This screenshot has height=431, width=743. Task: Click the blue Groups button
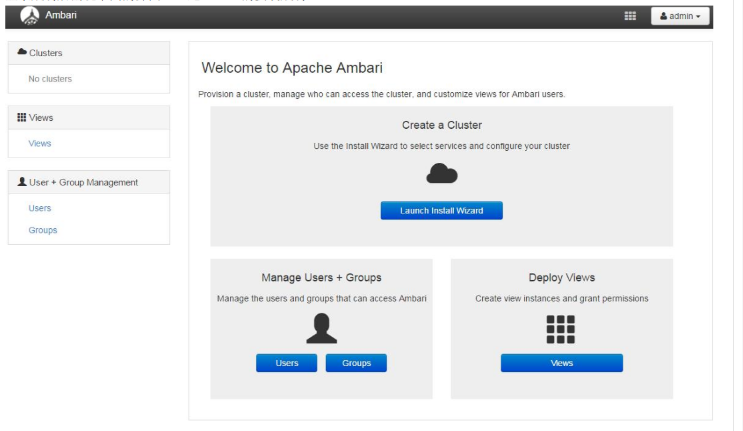pos(356,363)
